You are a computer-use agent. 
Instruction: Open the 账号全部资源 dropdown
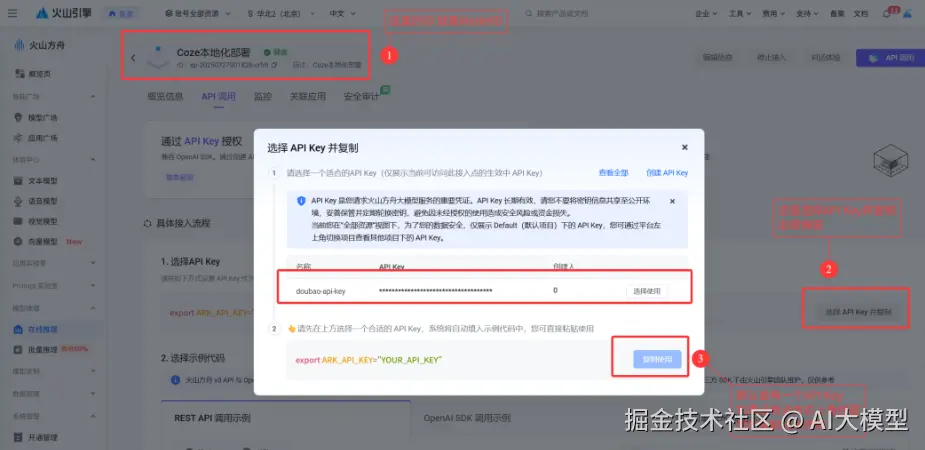tap(198, 13)
